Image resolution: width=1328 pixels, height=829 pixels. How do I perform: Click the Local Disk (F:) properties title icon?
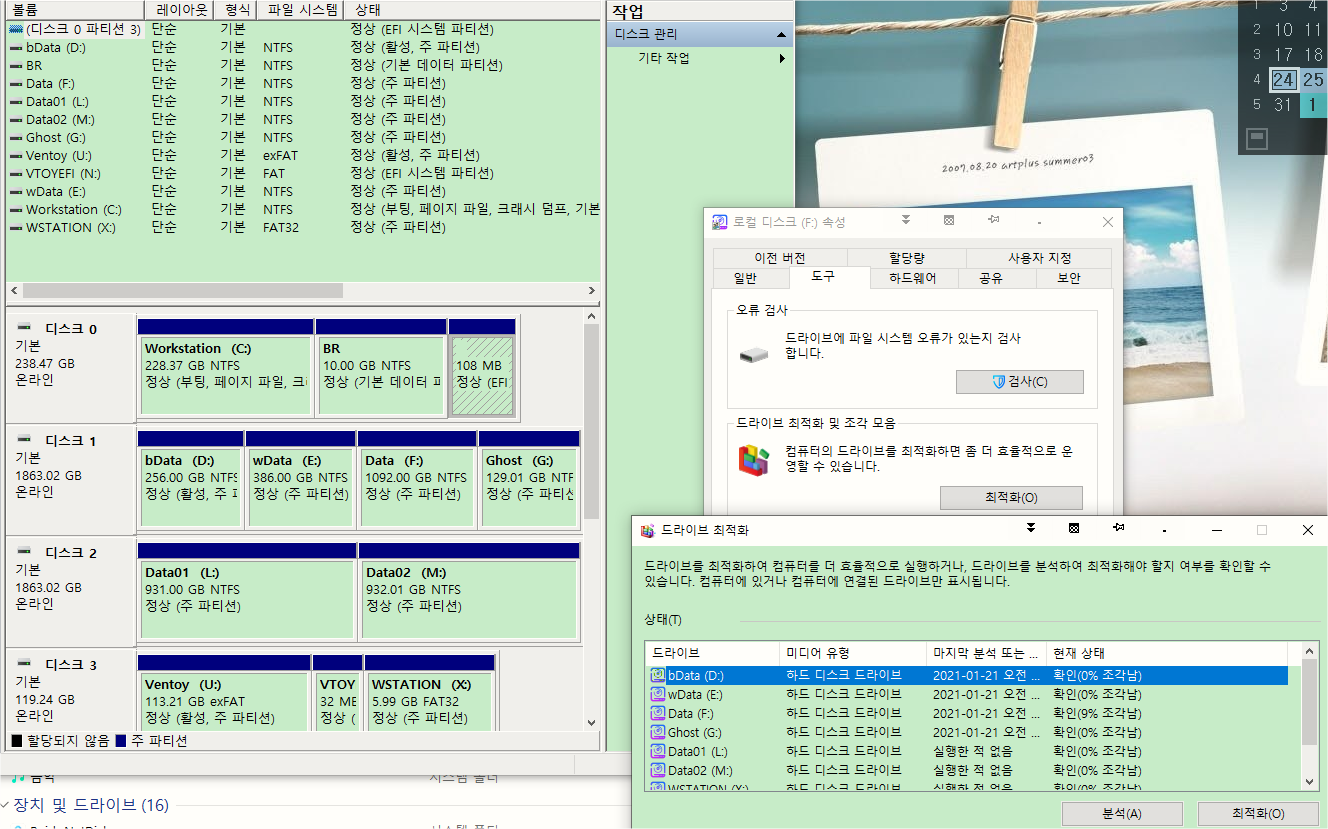719,222
